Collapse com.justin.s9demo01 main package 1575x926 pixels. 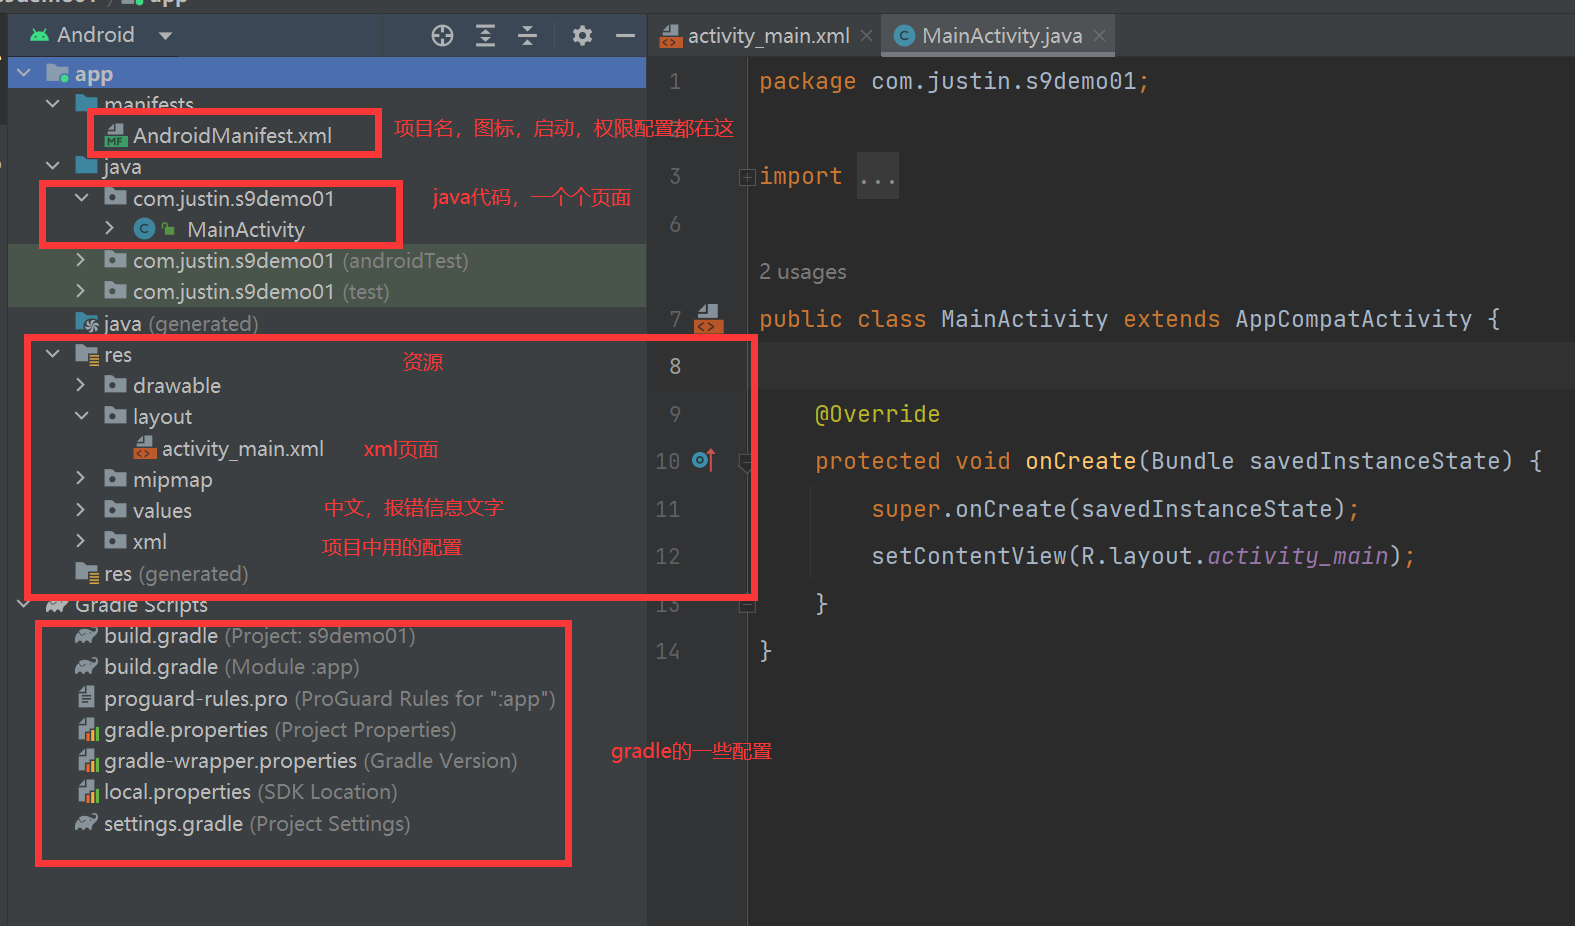[x=82, y=198]
